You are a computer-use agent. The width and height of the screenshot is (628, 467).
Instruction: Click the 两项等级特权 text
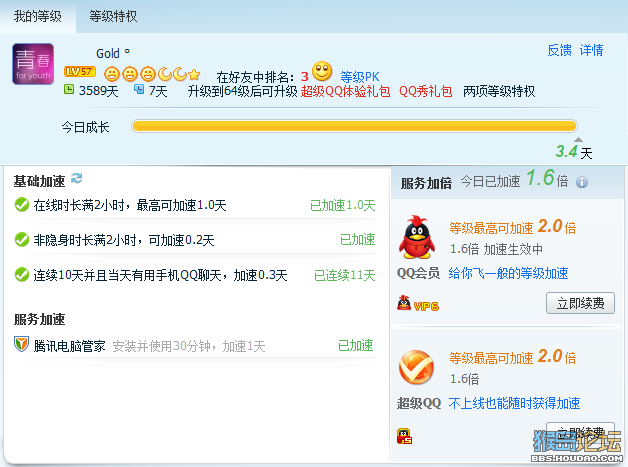499,91
